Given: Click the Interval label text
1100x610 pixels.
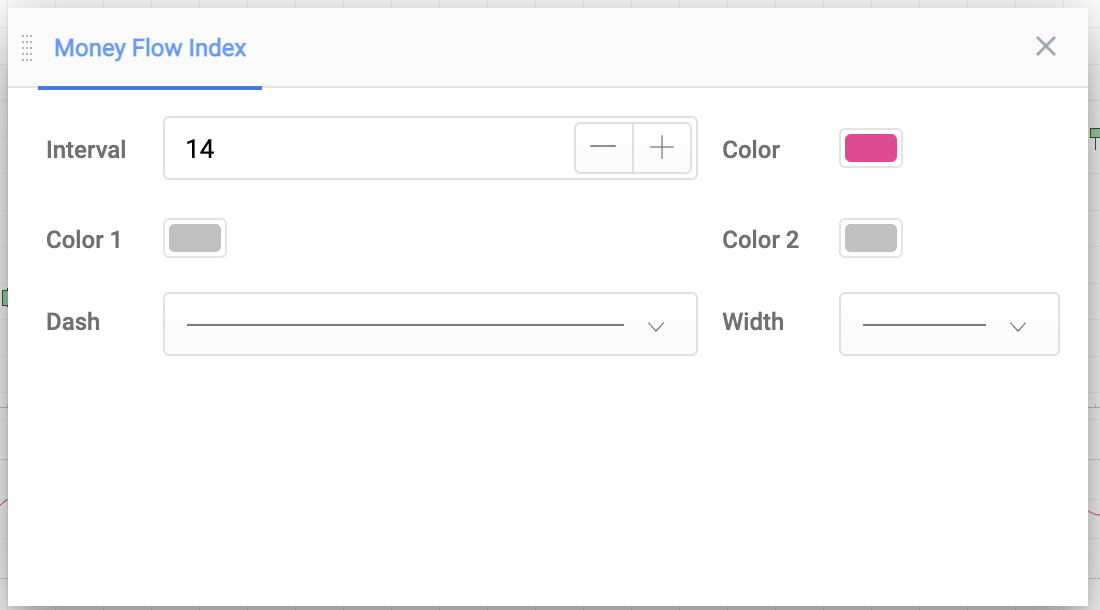Looking at the screenshot, I should (86, 149).
